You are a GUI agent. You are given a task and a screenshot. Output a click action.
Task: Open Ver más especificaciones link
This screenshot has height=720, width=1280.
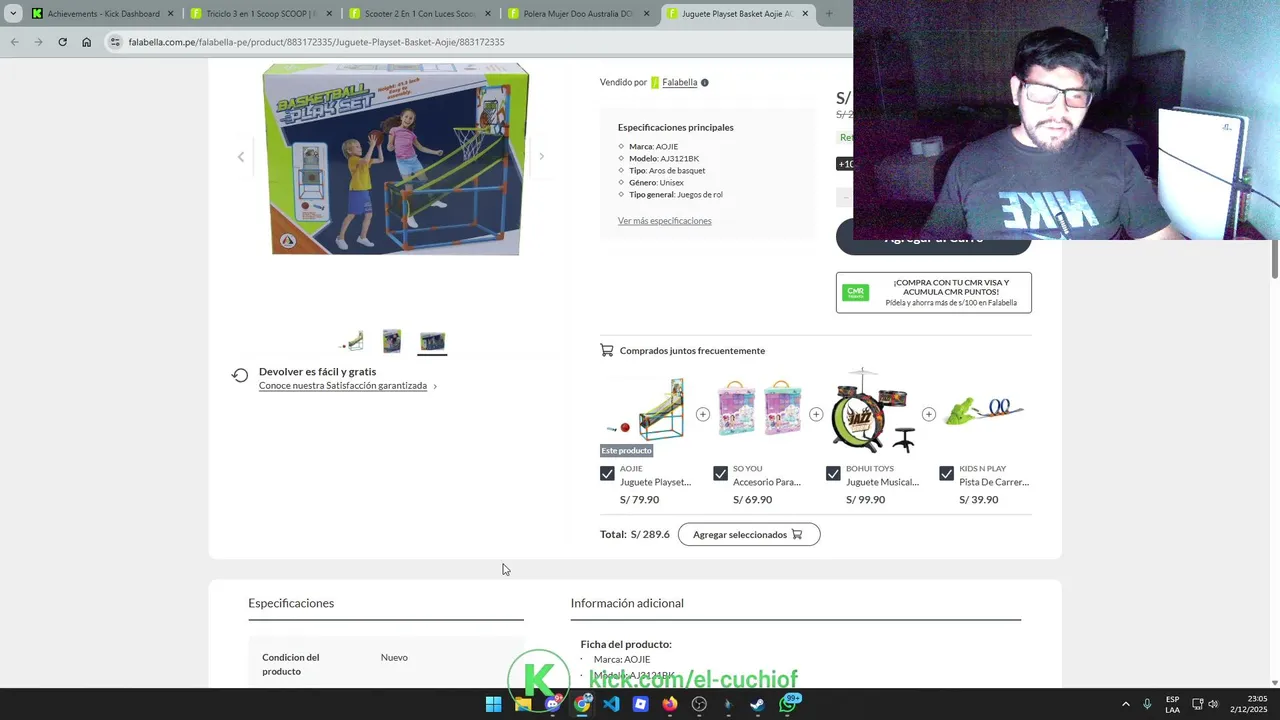(x=664, y=221)
